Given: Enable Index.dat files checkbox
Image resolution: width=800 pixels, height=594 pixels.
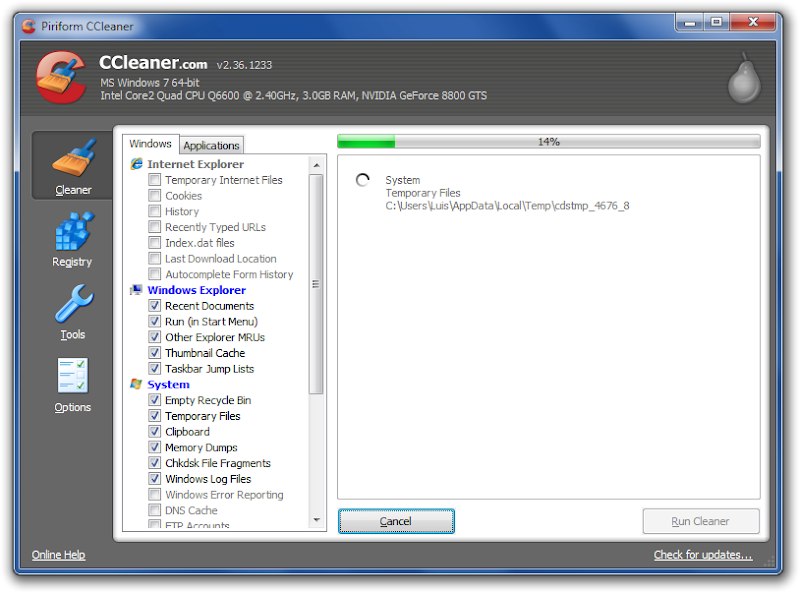Looking at the screenshot, I should tap(154, 243).
